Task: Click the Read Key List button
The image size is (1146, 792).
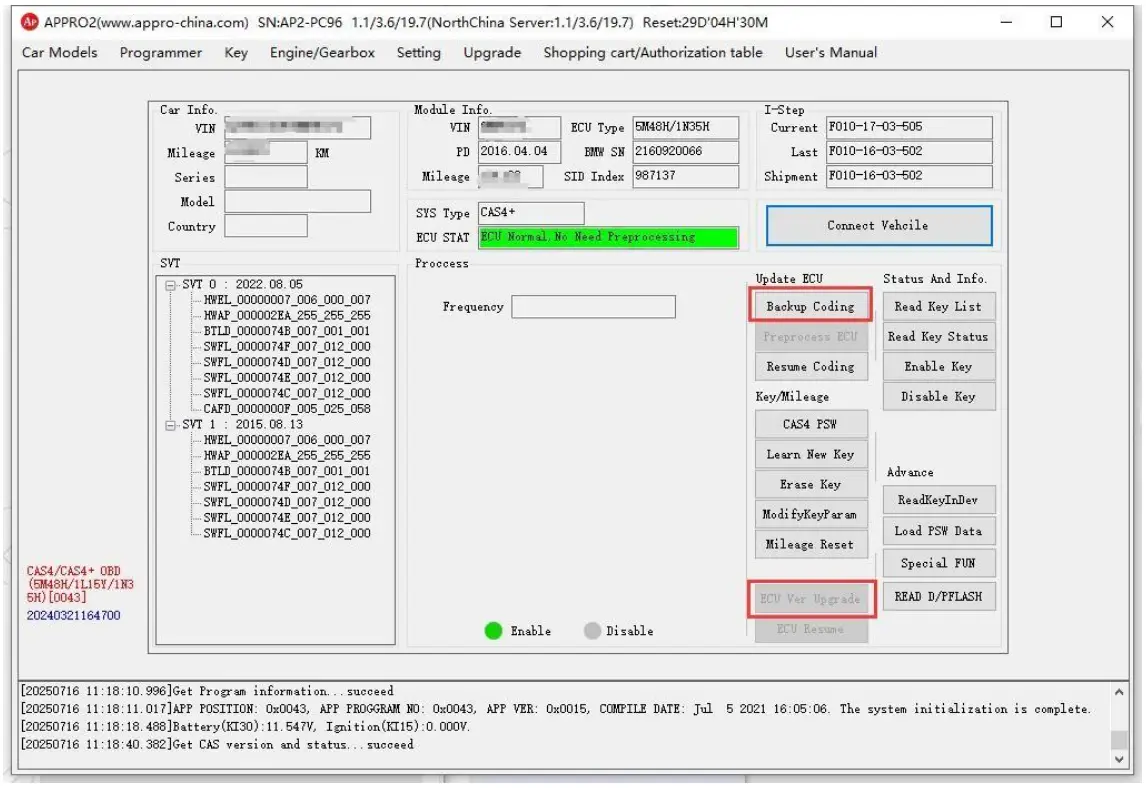Action: coord(938,306)
